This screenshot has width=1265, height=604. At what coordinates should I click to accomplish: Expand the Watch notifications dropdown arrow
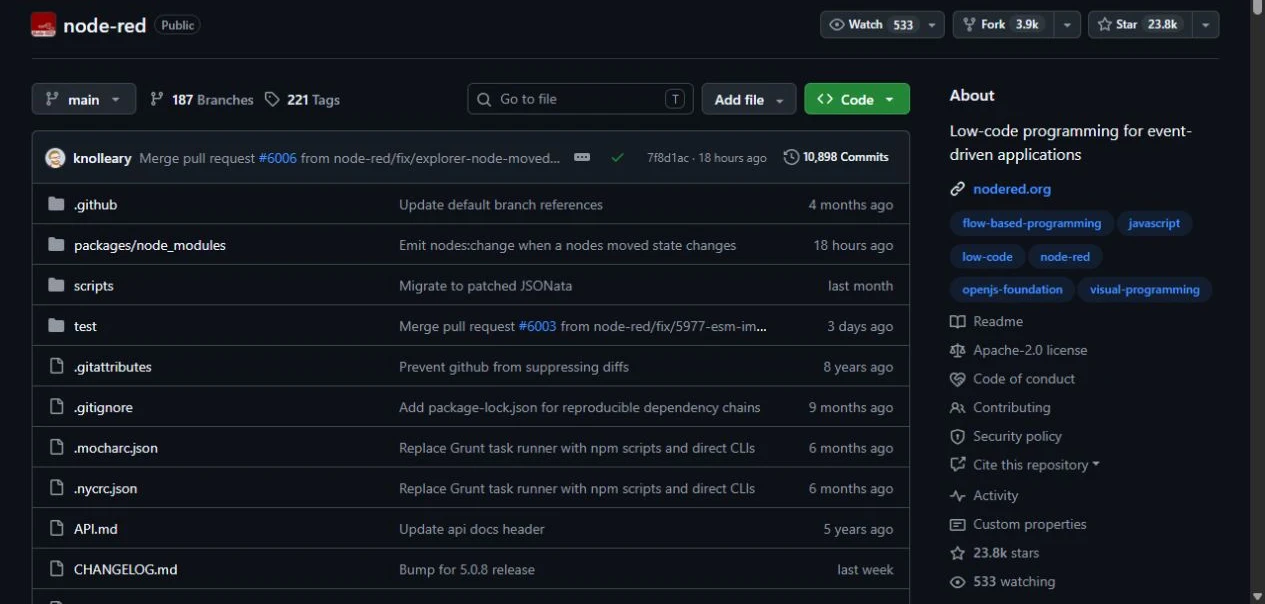click(x=932, y=25)
